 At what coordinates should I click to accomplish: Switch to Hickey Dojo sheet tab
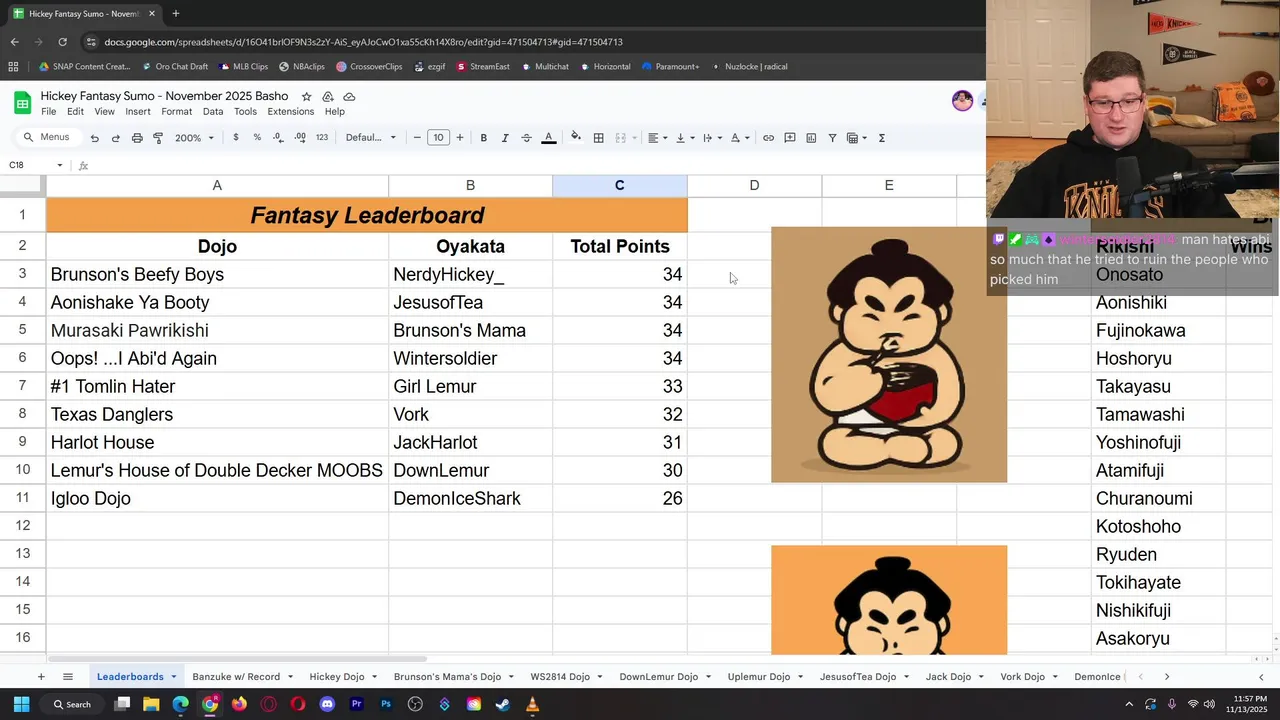point(337,677)
